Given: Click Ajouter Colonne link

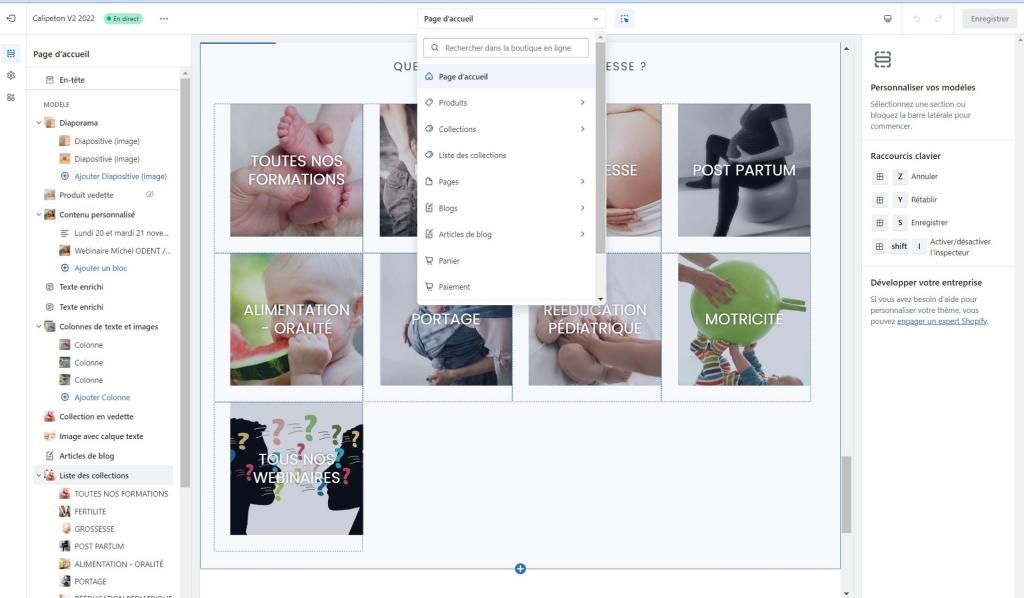Looking at the screenshot, I should pyautogui.click(x=102, y=397).
